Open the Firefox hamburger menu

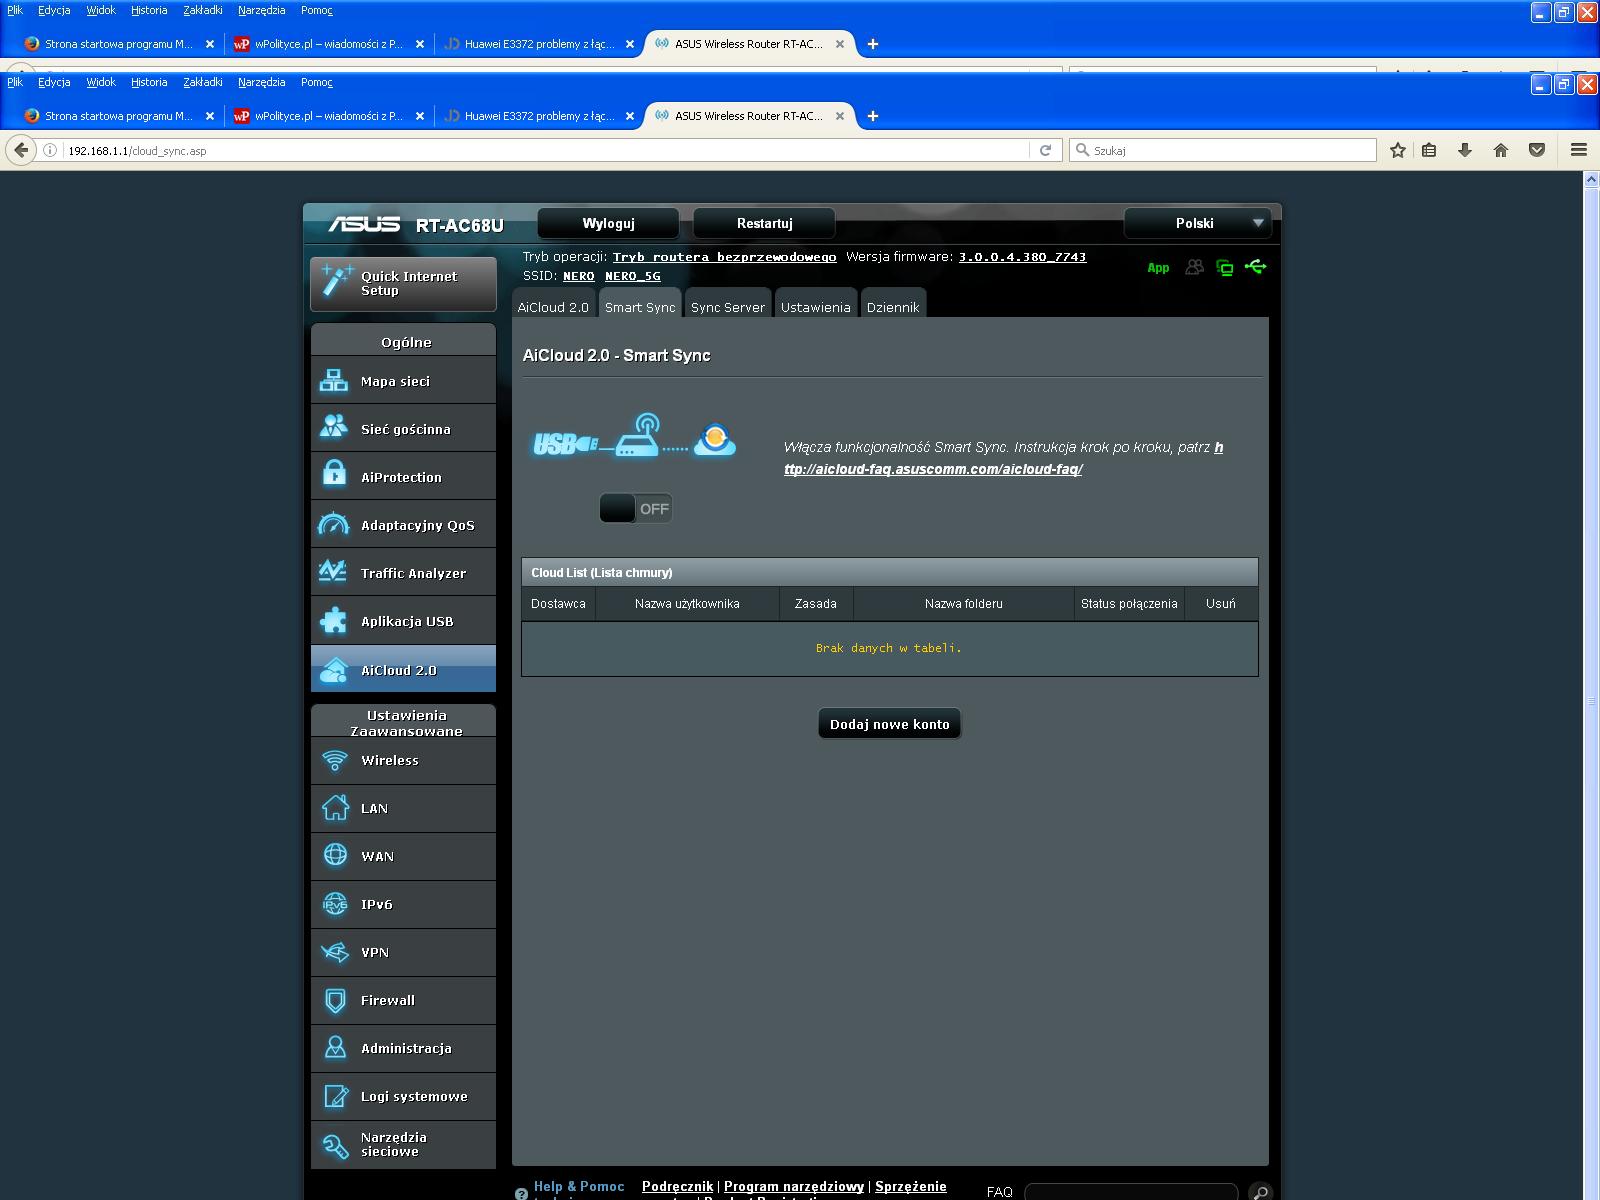point(1579,150)
